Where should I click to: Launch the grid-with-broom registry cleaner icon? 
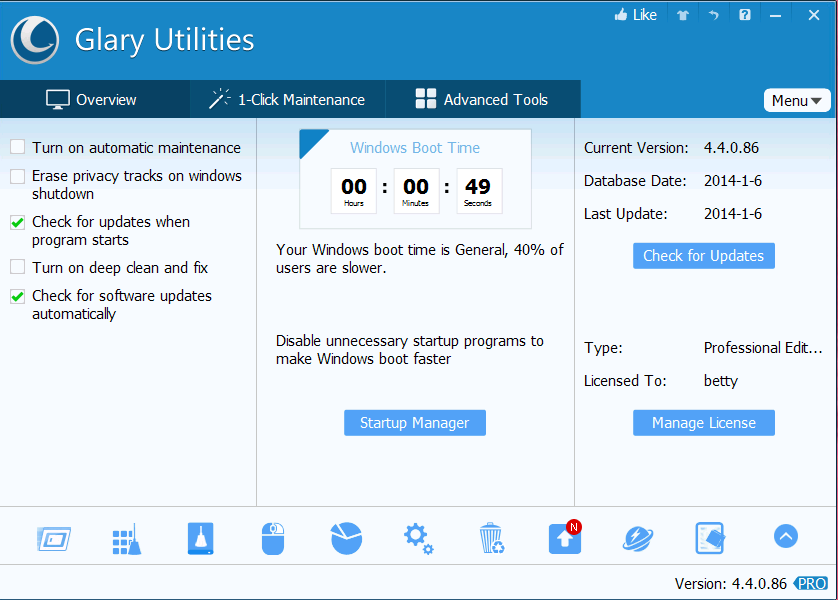pyautogui.click(x=127, y=539)
